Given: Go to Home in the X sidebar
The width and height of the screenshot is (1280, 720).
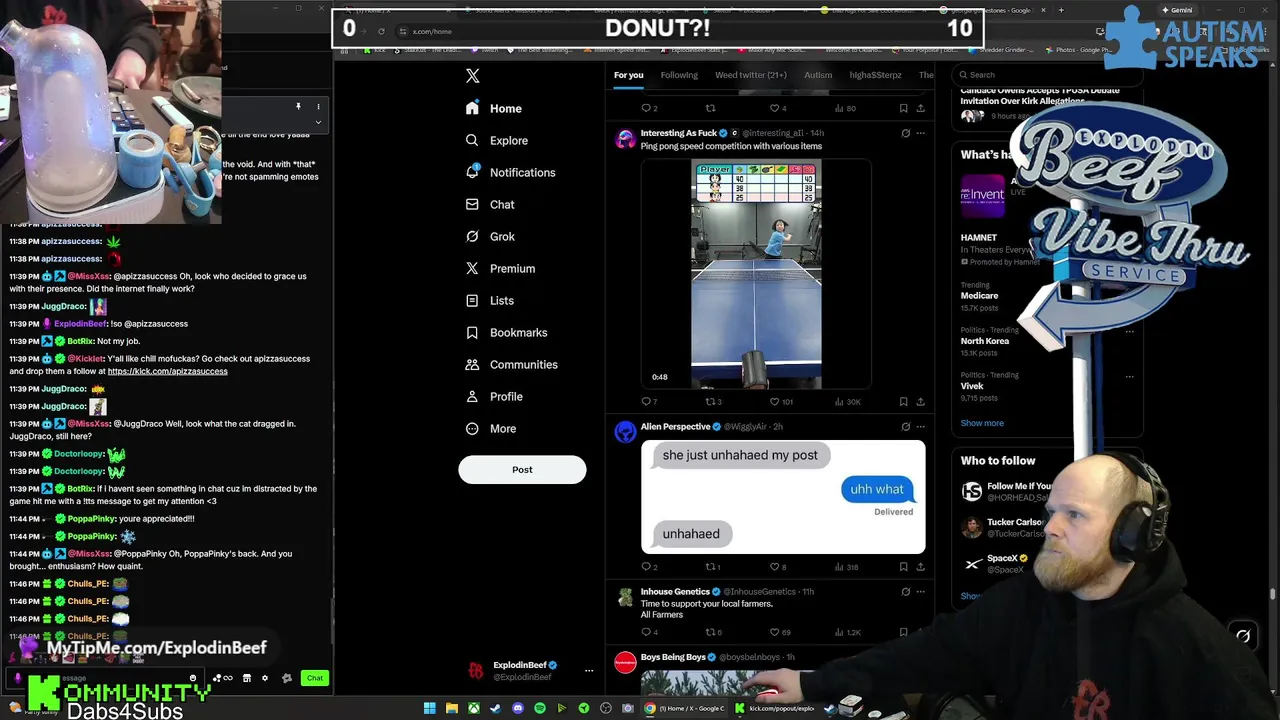Looking at the screenshot, I should (x=494, y=108).
